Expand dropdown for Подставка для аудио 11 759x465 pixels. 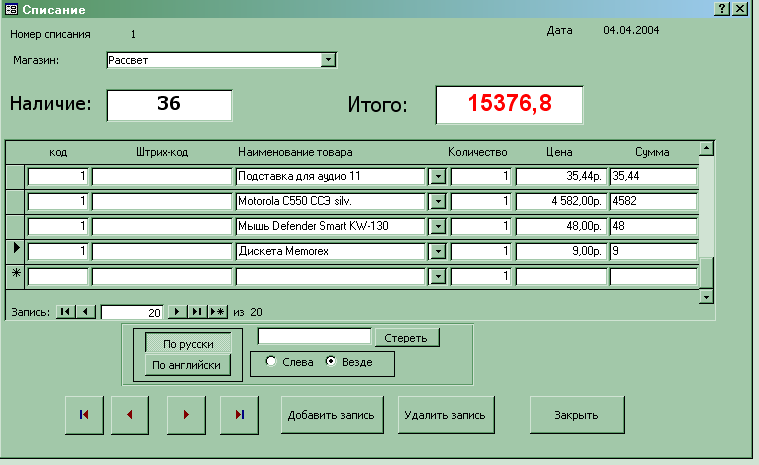tap(437, 176)
